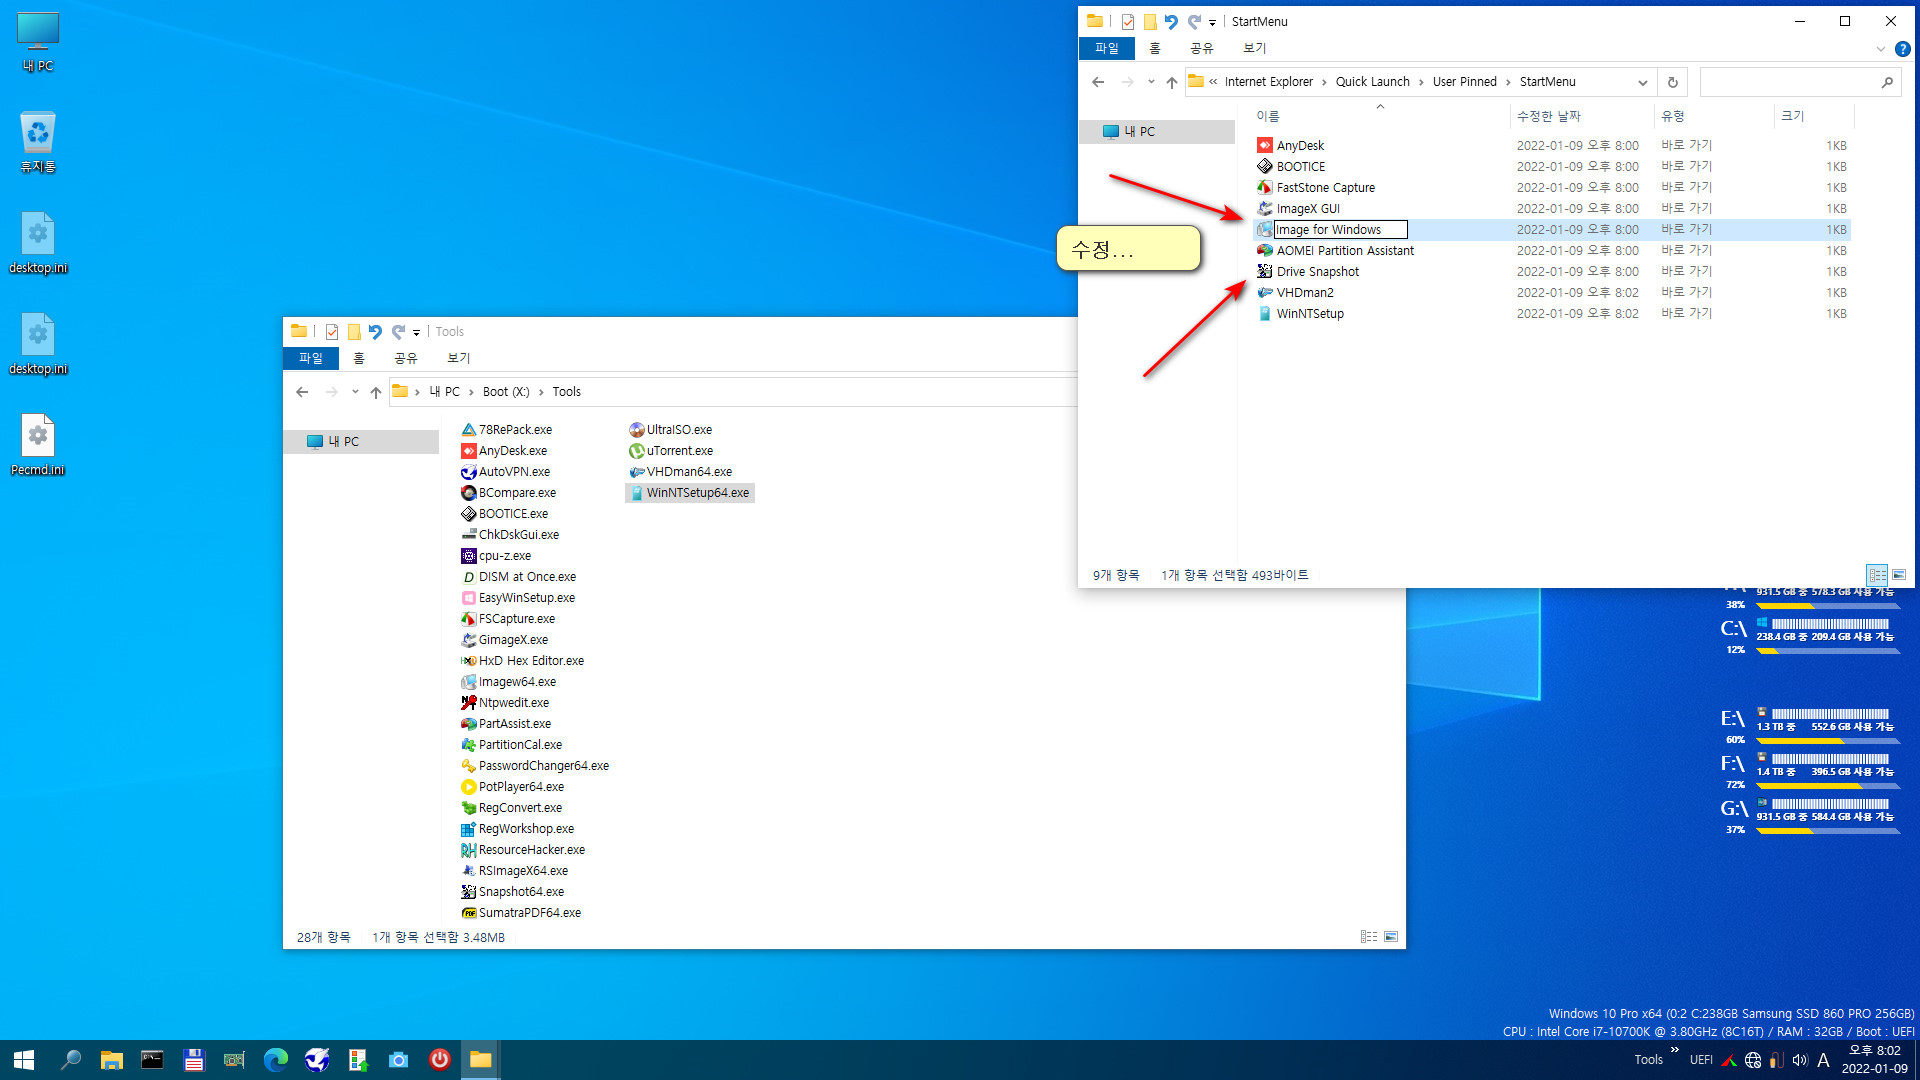Expand breadcrumb chevron after Boot (X:)

click(x=541, y=392)
